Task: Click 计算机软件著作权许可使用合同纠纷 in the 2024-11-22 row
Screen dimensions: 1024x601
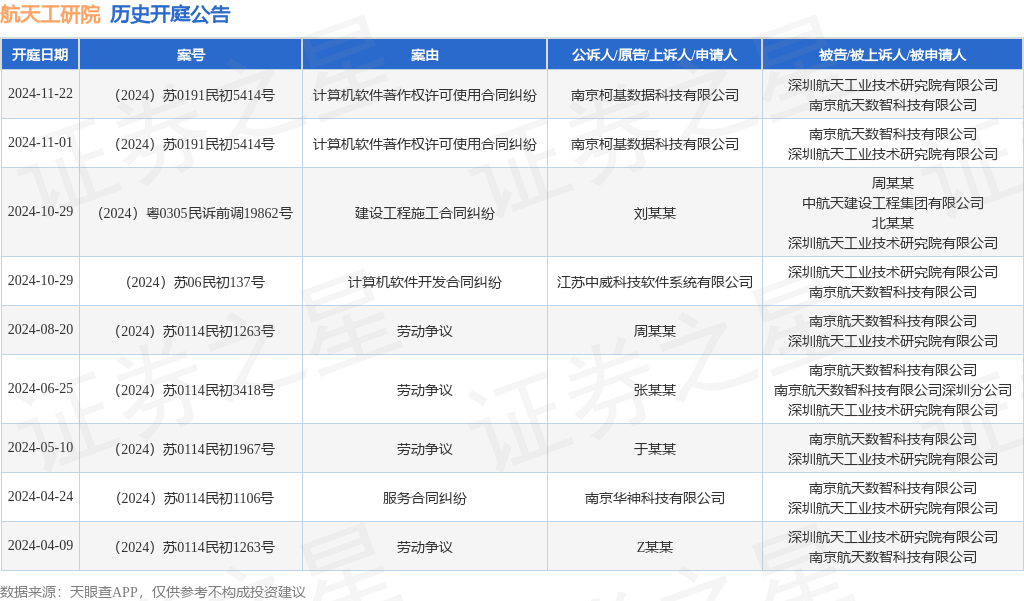Action: pos(424,95)
